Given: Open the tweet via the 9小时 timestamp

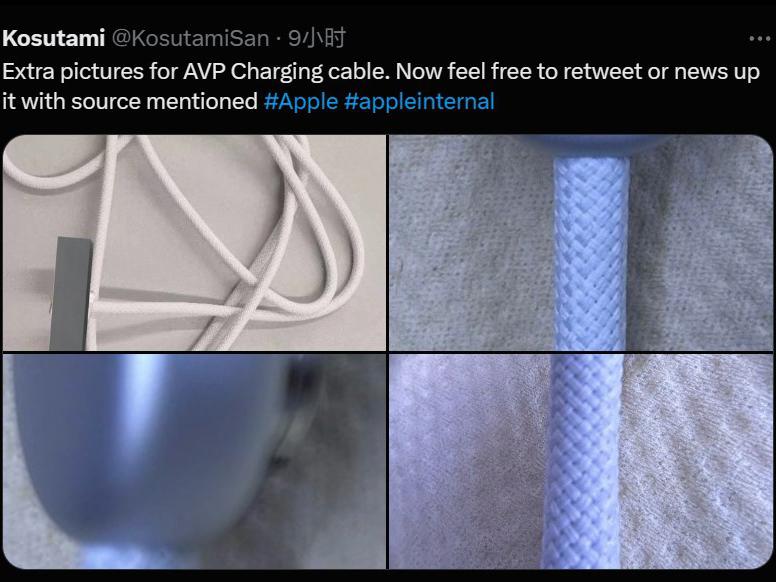Looking at the screenshot, I should coord(317,38).
